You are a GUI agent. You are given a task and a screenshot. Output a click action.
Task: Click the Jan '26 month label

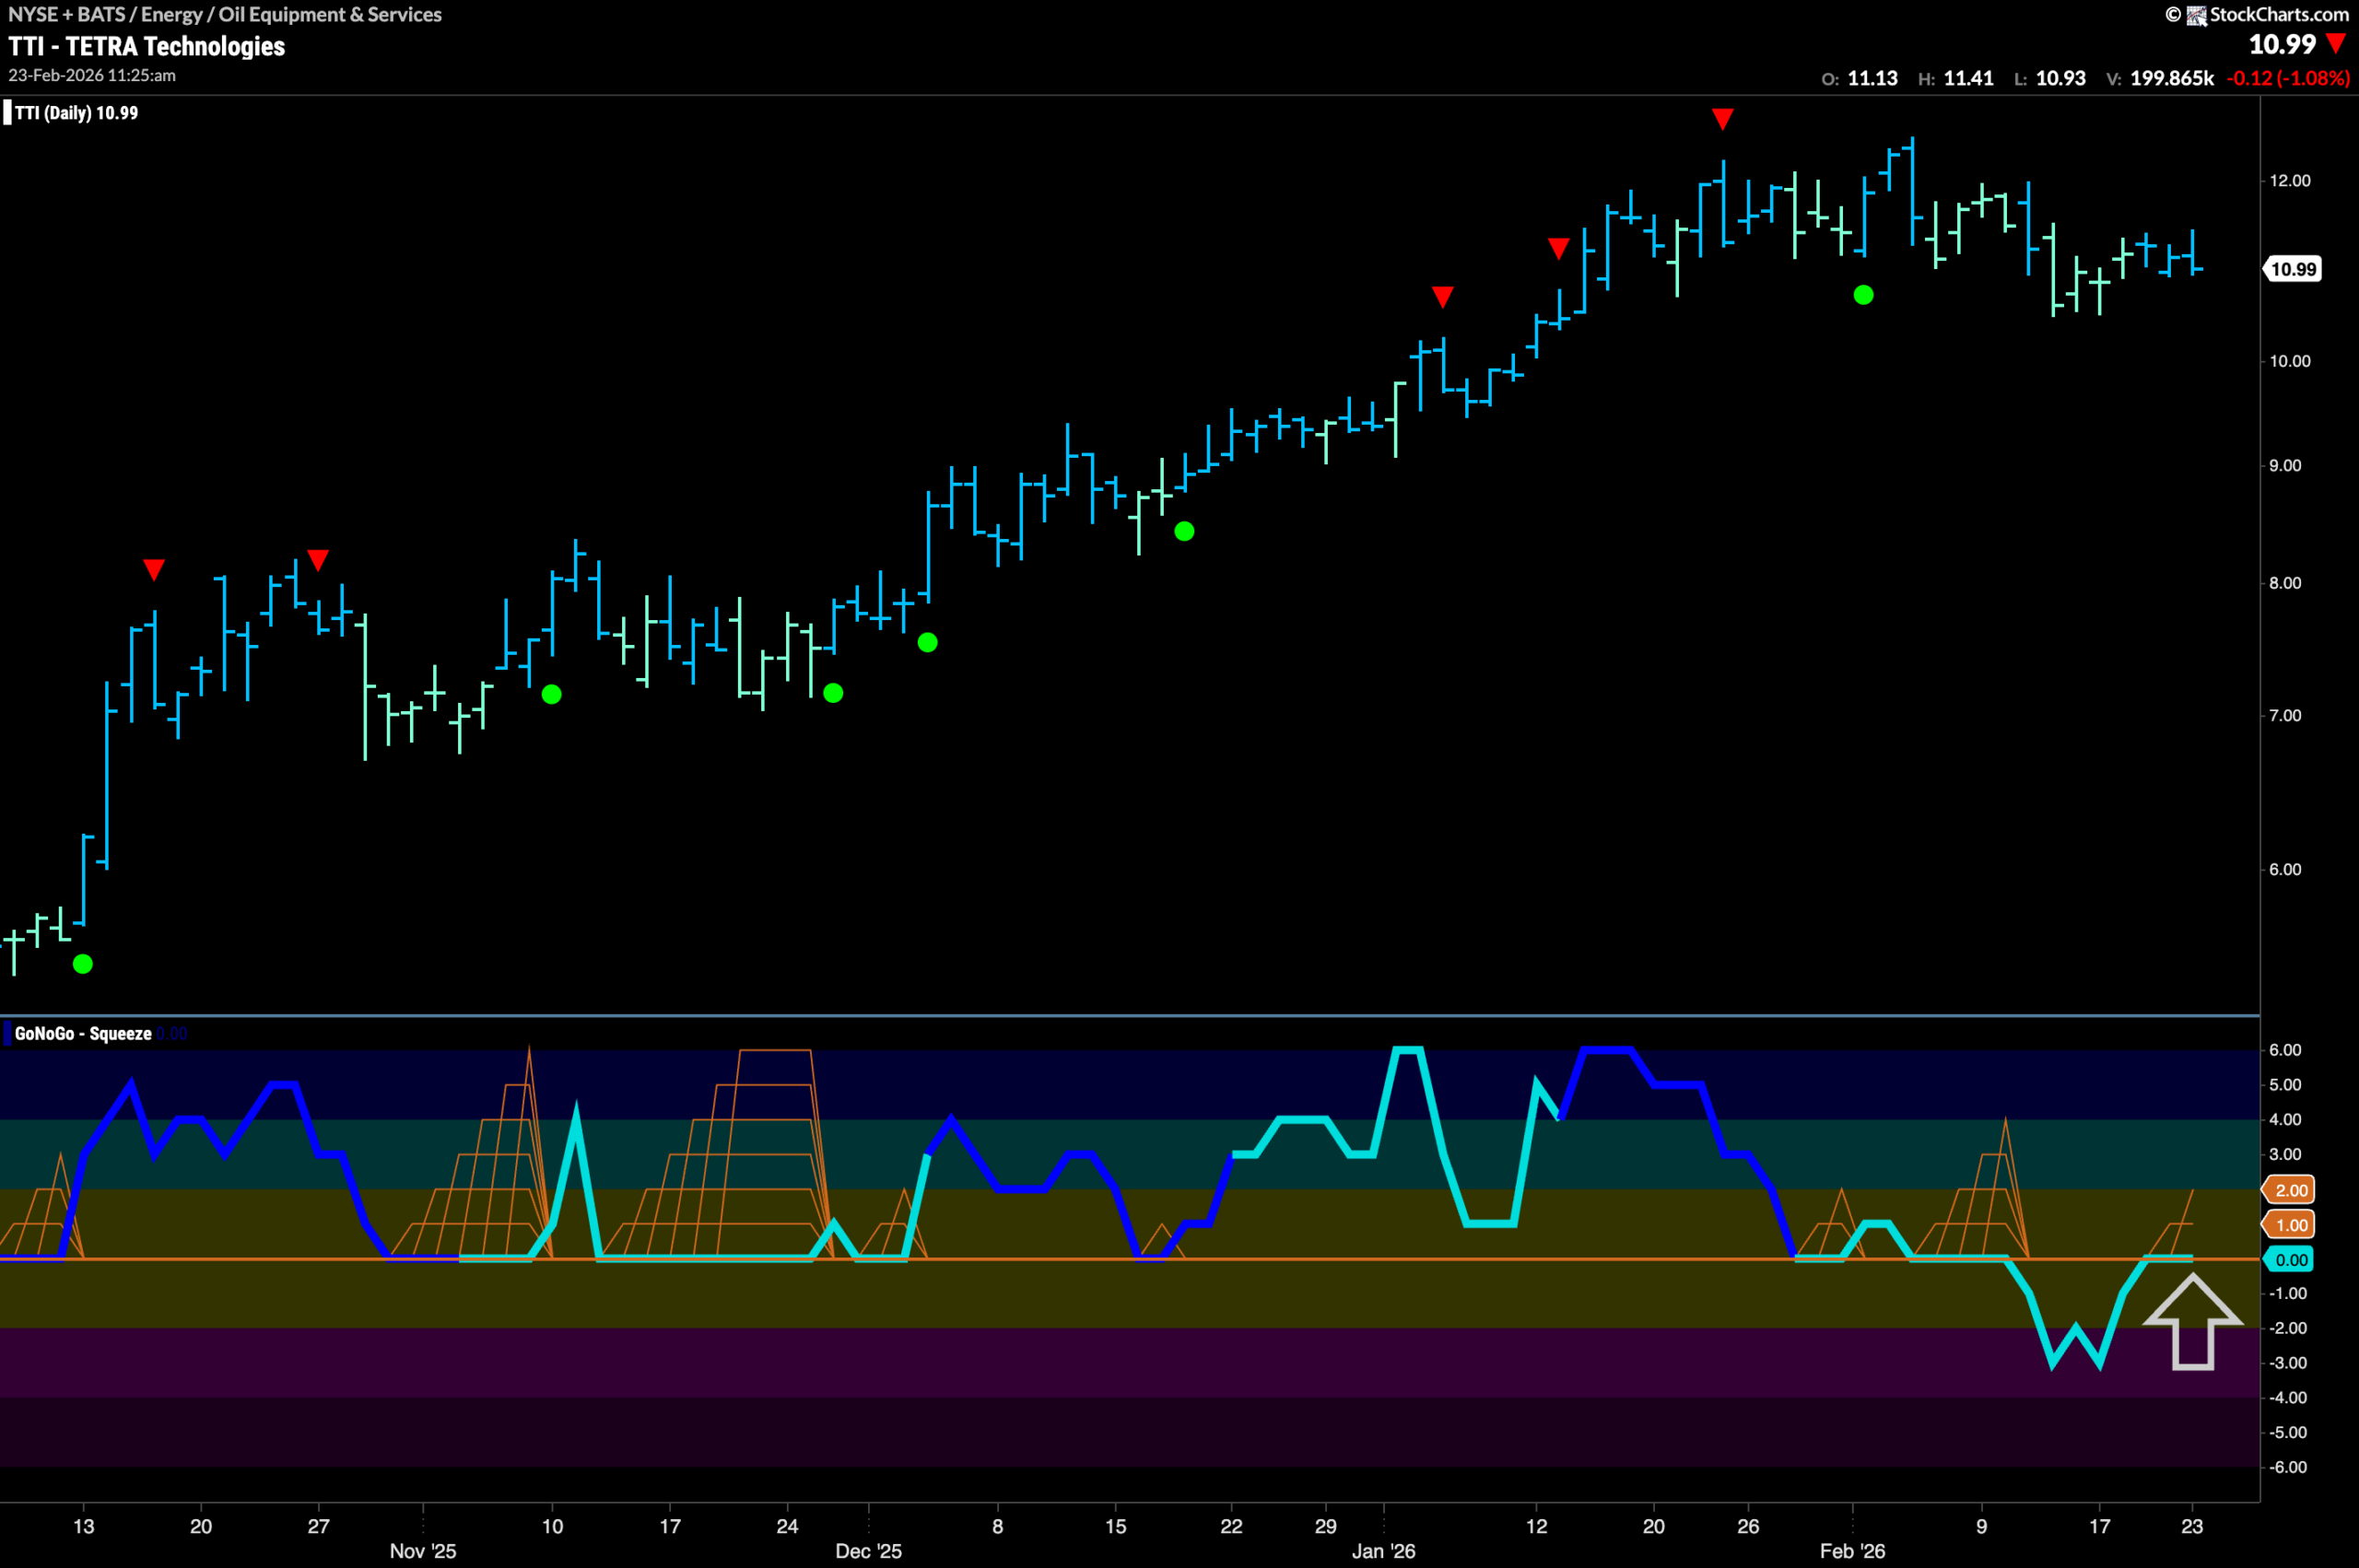(x=1383, y=1551)
